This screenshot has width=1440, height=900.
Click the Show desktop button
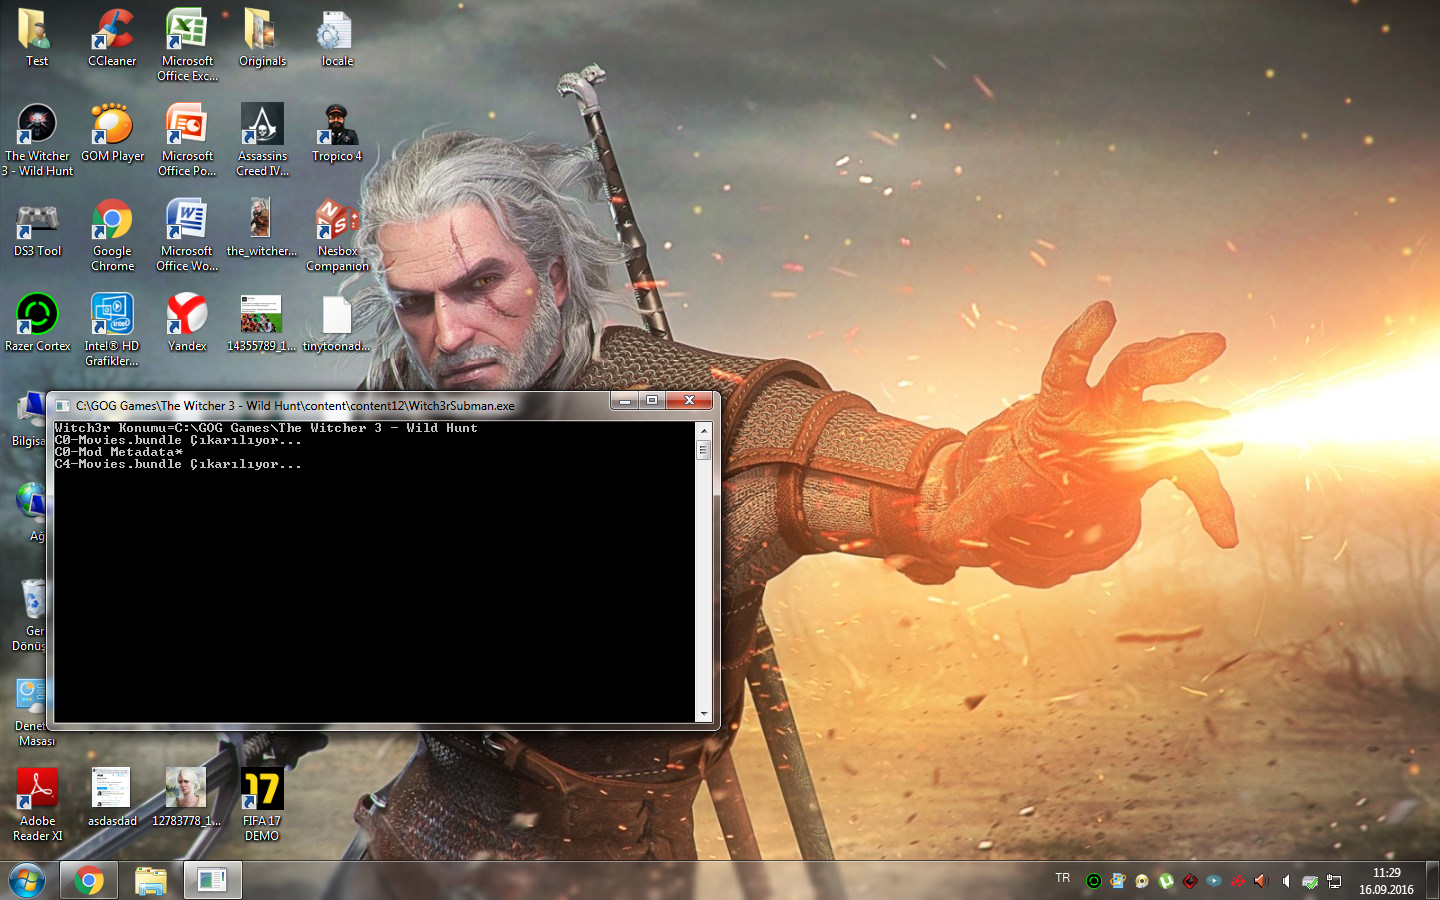pyautogui.click(x=1432, y=880)
